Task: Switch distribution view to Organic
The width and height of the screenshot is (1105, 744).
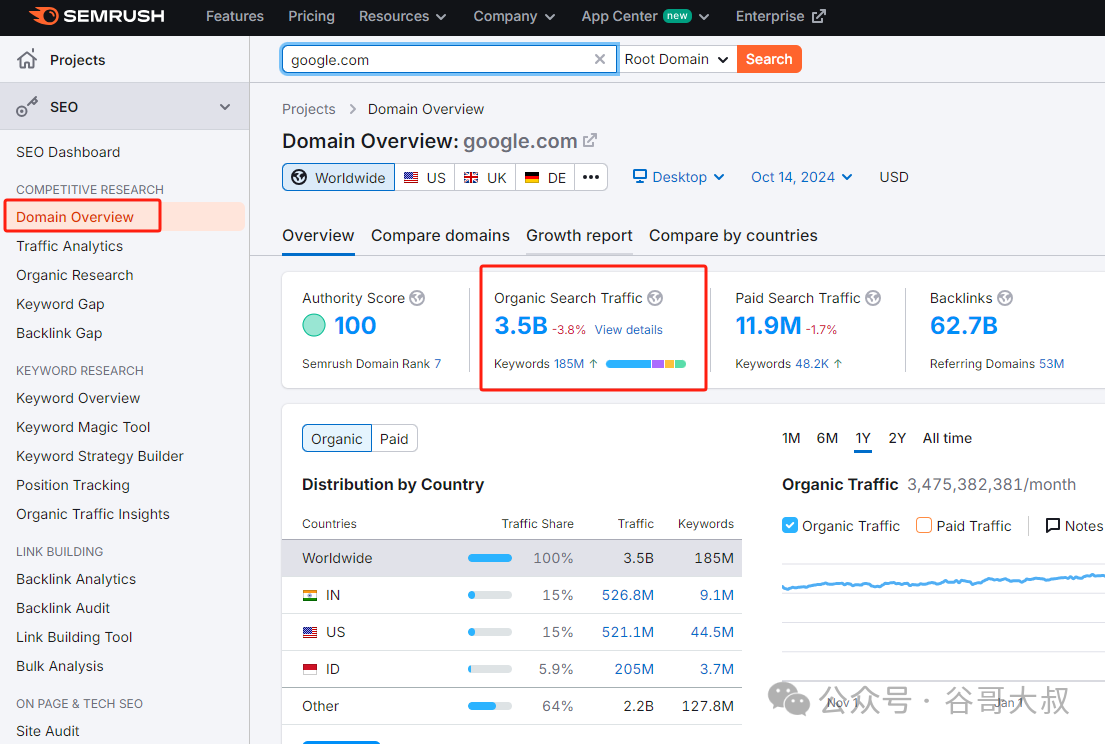Action: 337,438
